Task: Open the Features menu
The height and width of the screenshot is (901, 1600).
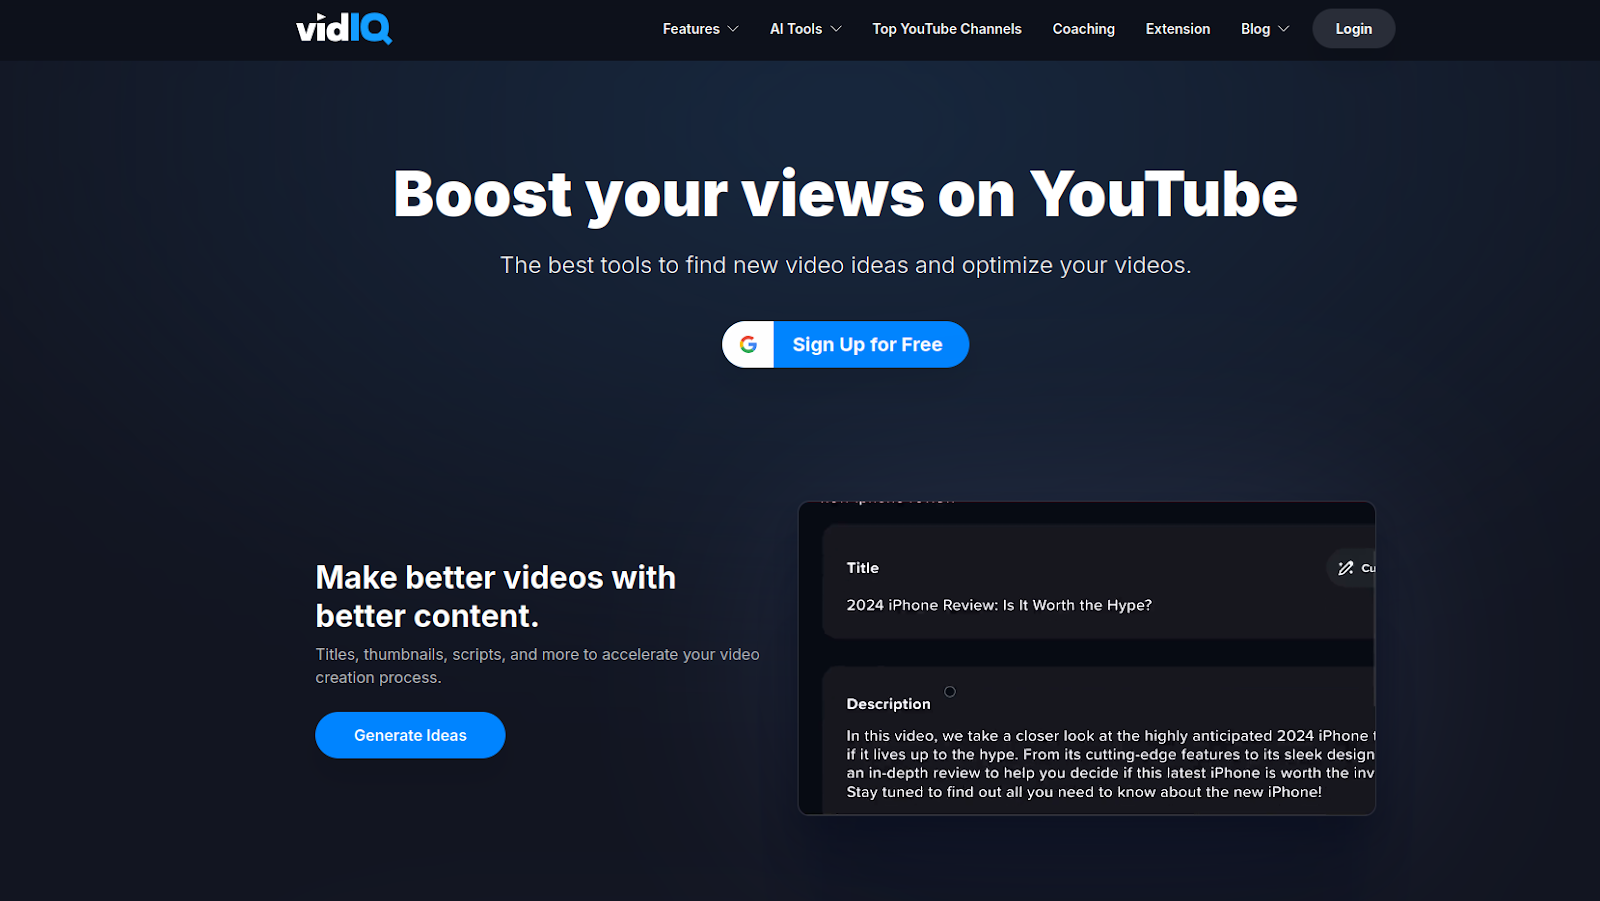Action: pos(700,29)
